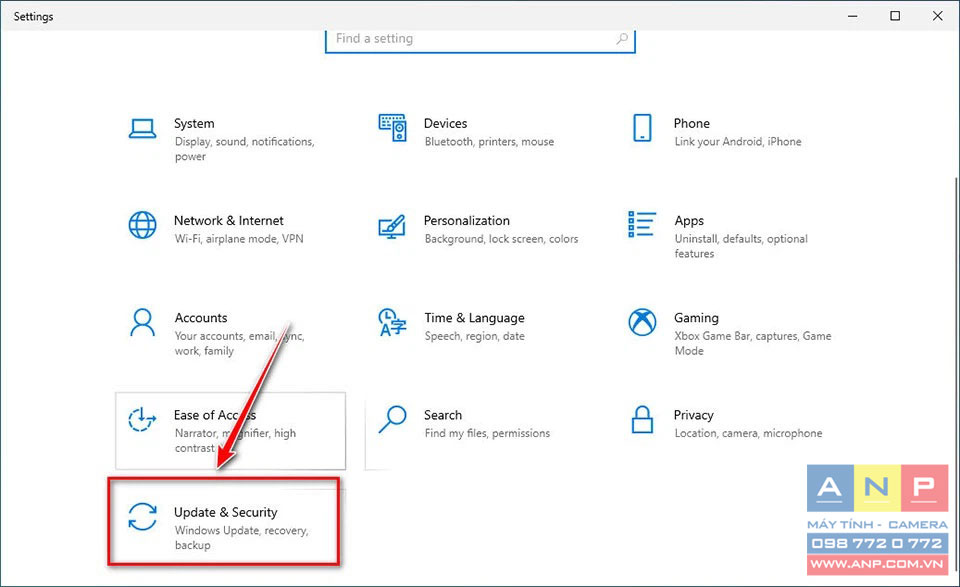The width and height of the screenshot is (960, 587).
Task: Select the Search magnifying glass category icon
Action: [392, 419]
